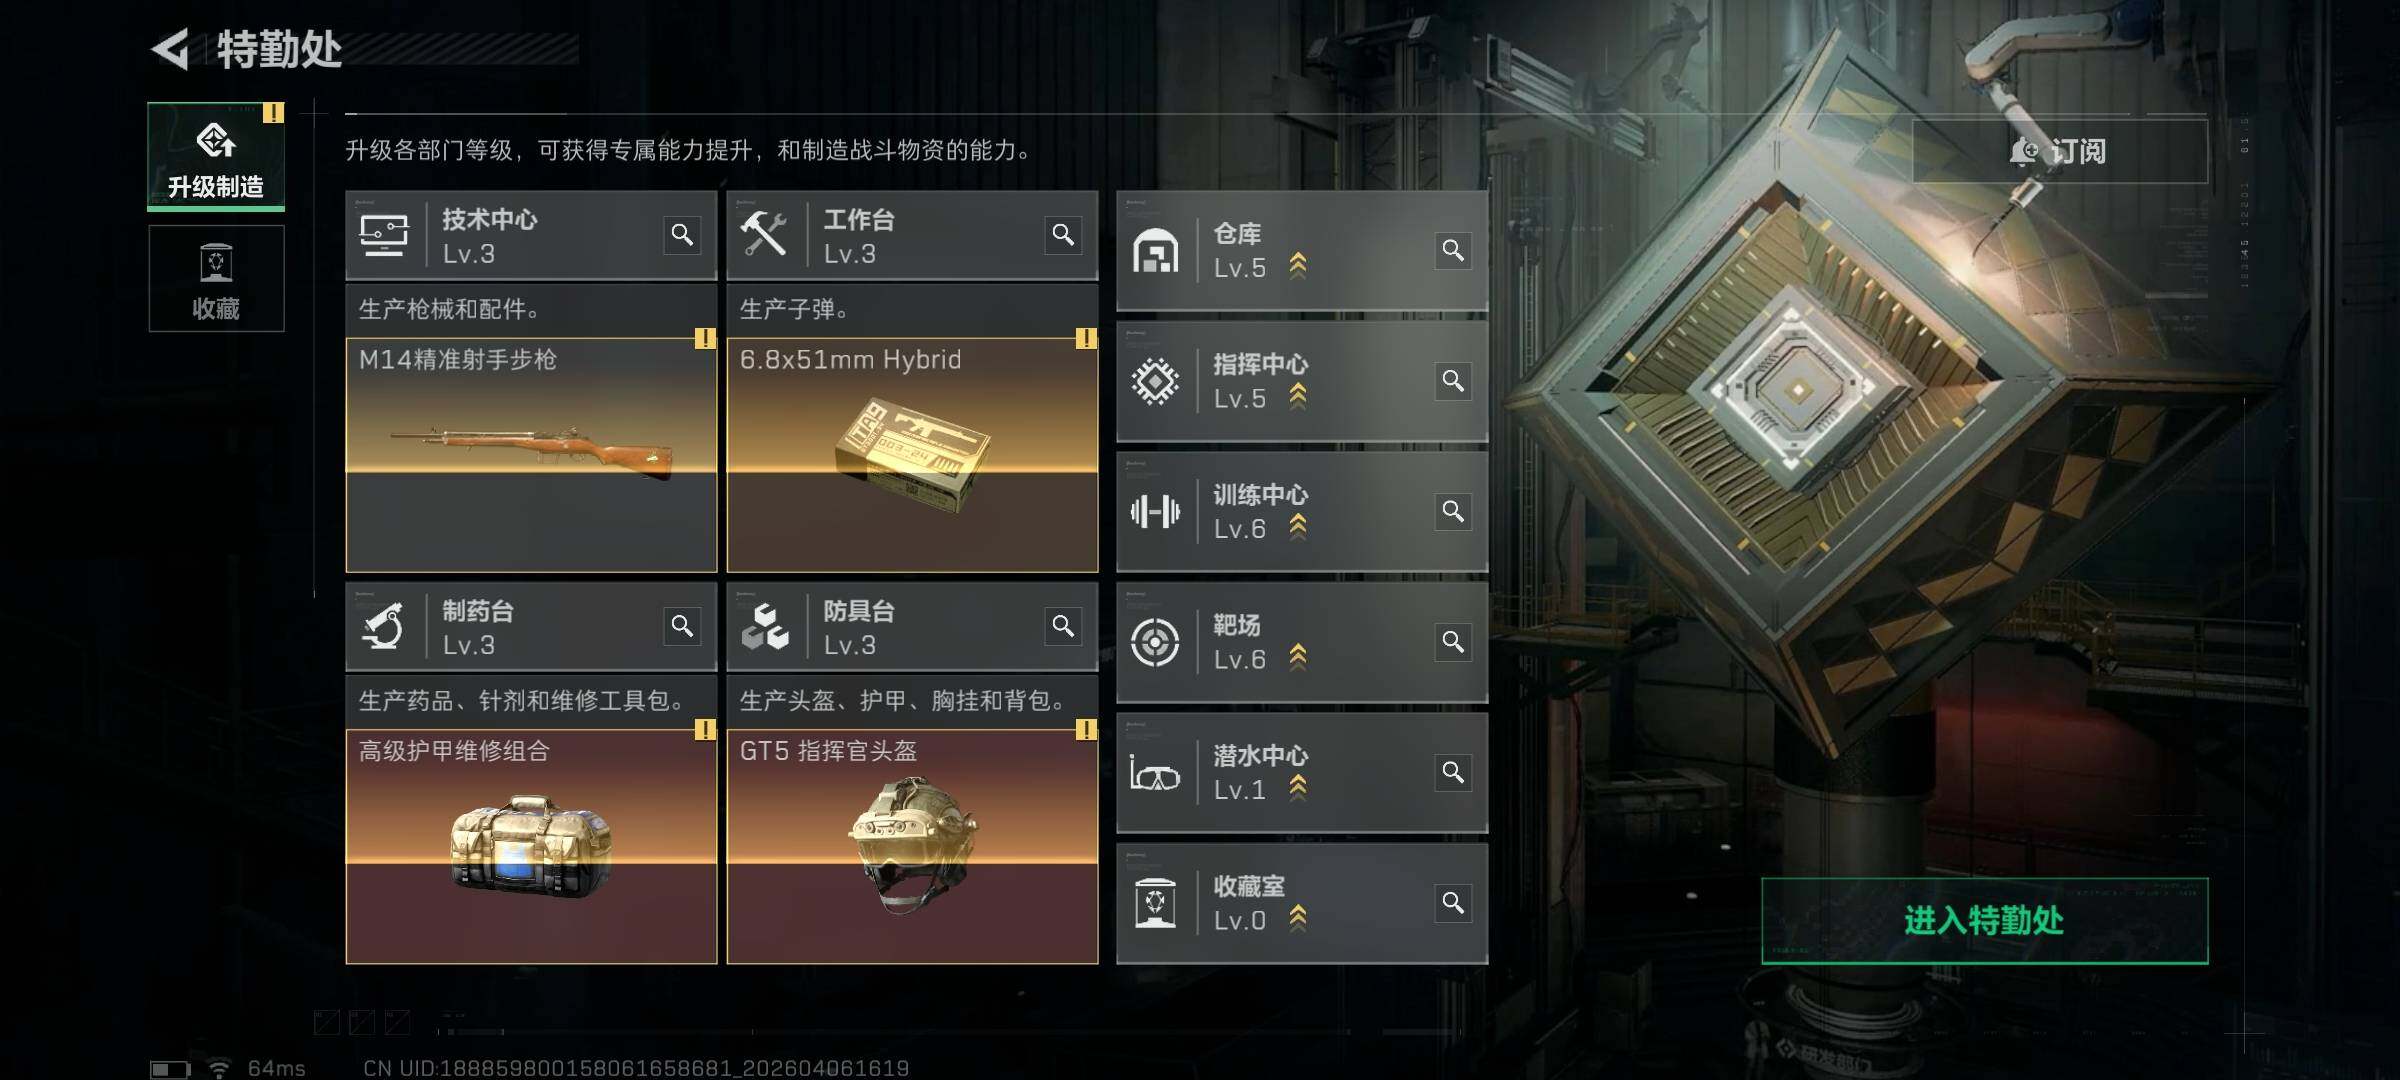
Task: Inspect 工作台 details via magnifier icon
Action: 1063,235
